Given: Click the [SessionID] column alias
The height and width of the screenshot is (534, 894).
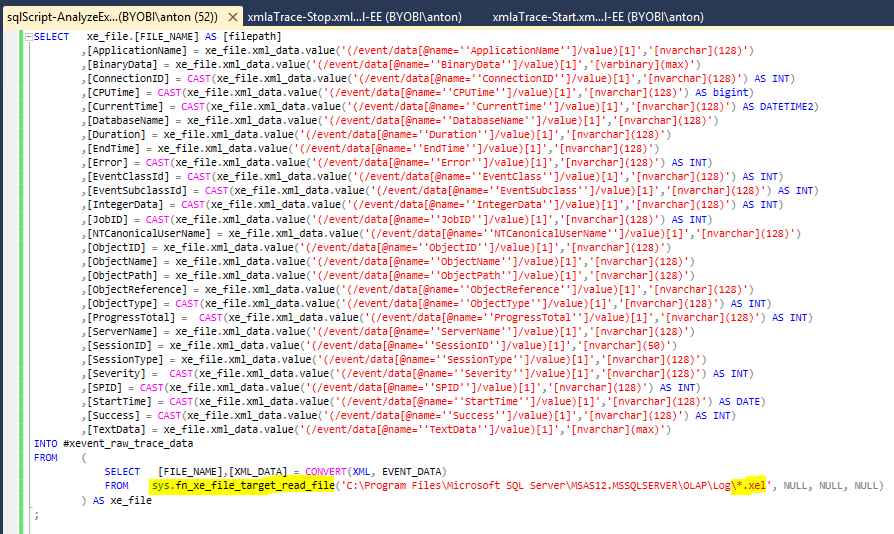Looking at the screenshot, I should [119, 346].
